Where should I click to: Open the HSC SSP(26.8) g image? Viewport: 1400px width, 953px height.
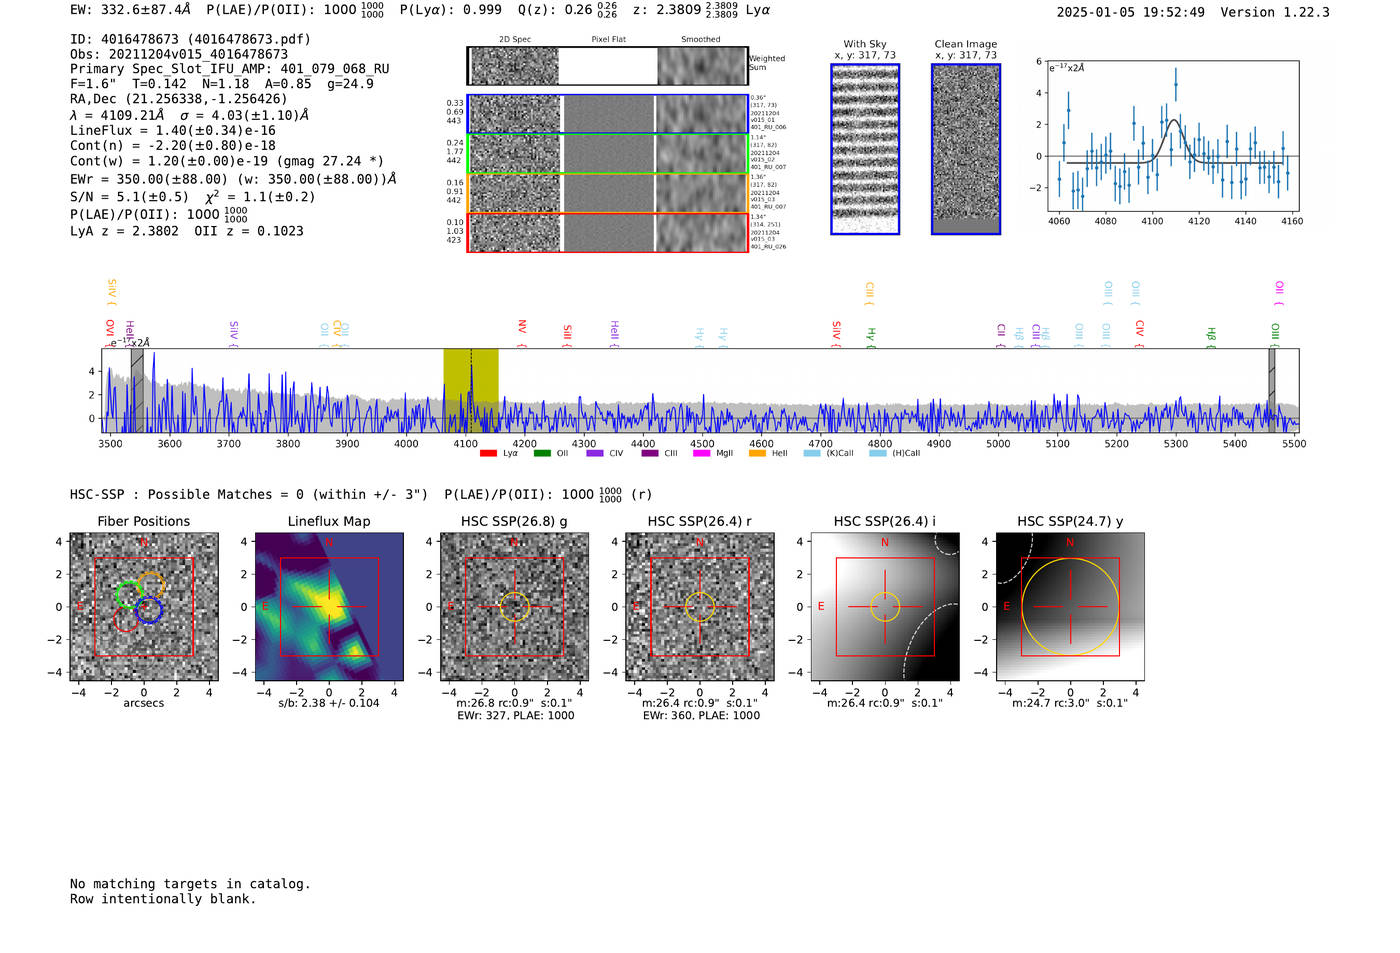[x=514, y=607]
